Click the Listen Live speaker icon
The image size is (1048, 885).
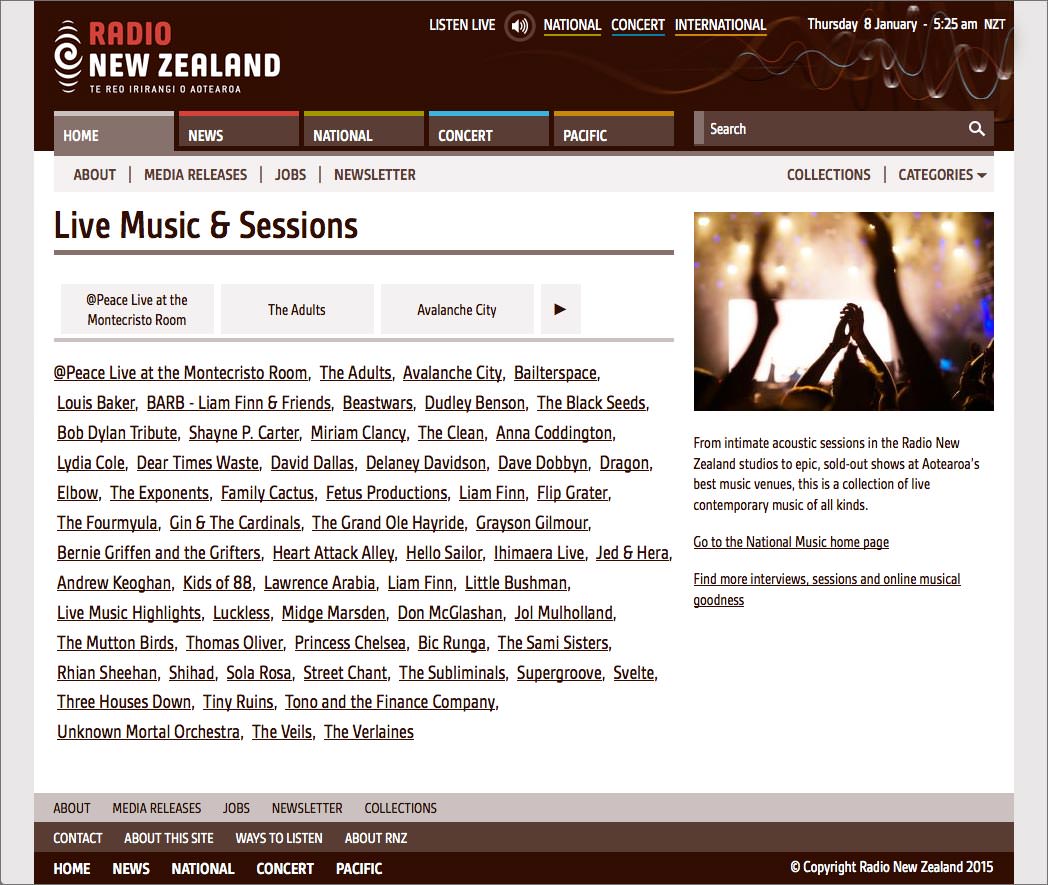tap(519, 27)
